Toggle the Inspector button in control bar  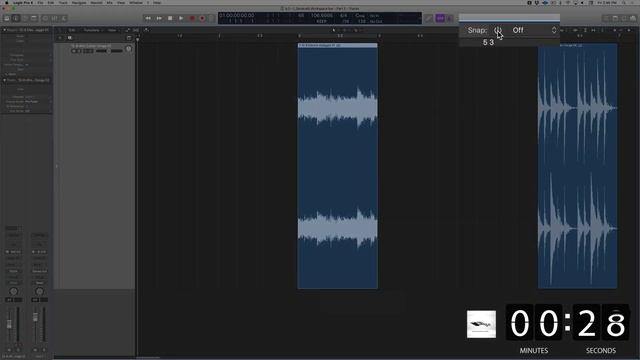click(16, 18)
